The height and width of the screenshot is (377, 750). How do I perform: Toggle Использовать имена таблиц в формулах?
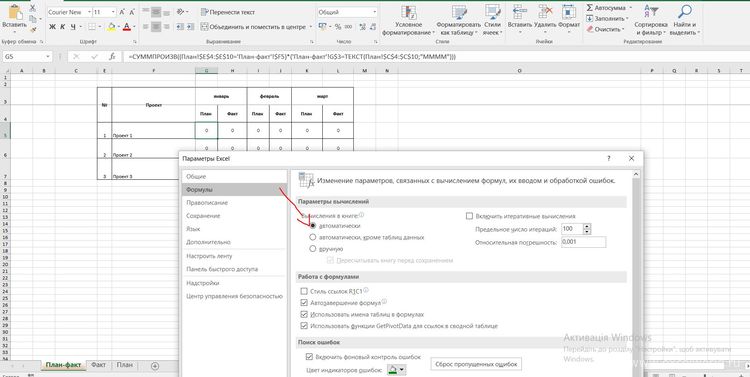[304, 314]
